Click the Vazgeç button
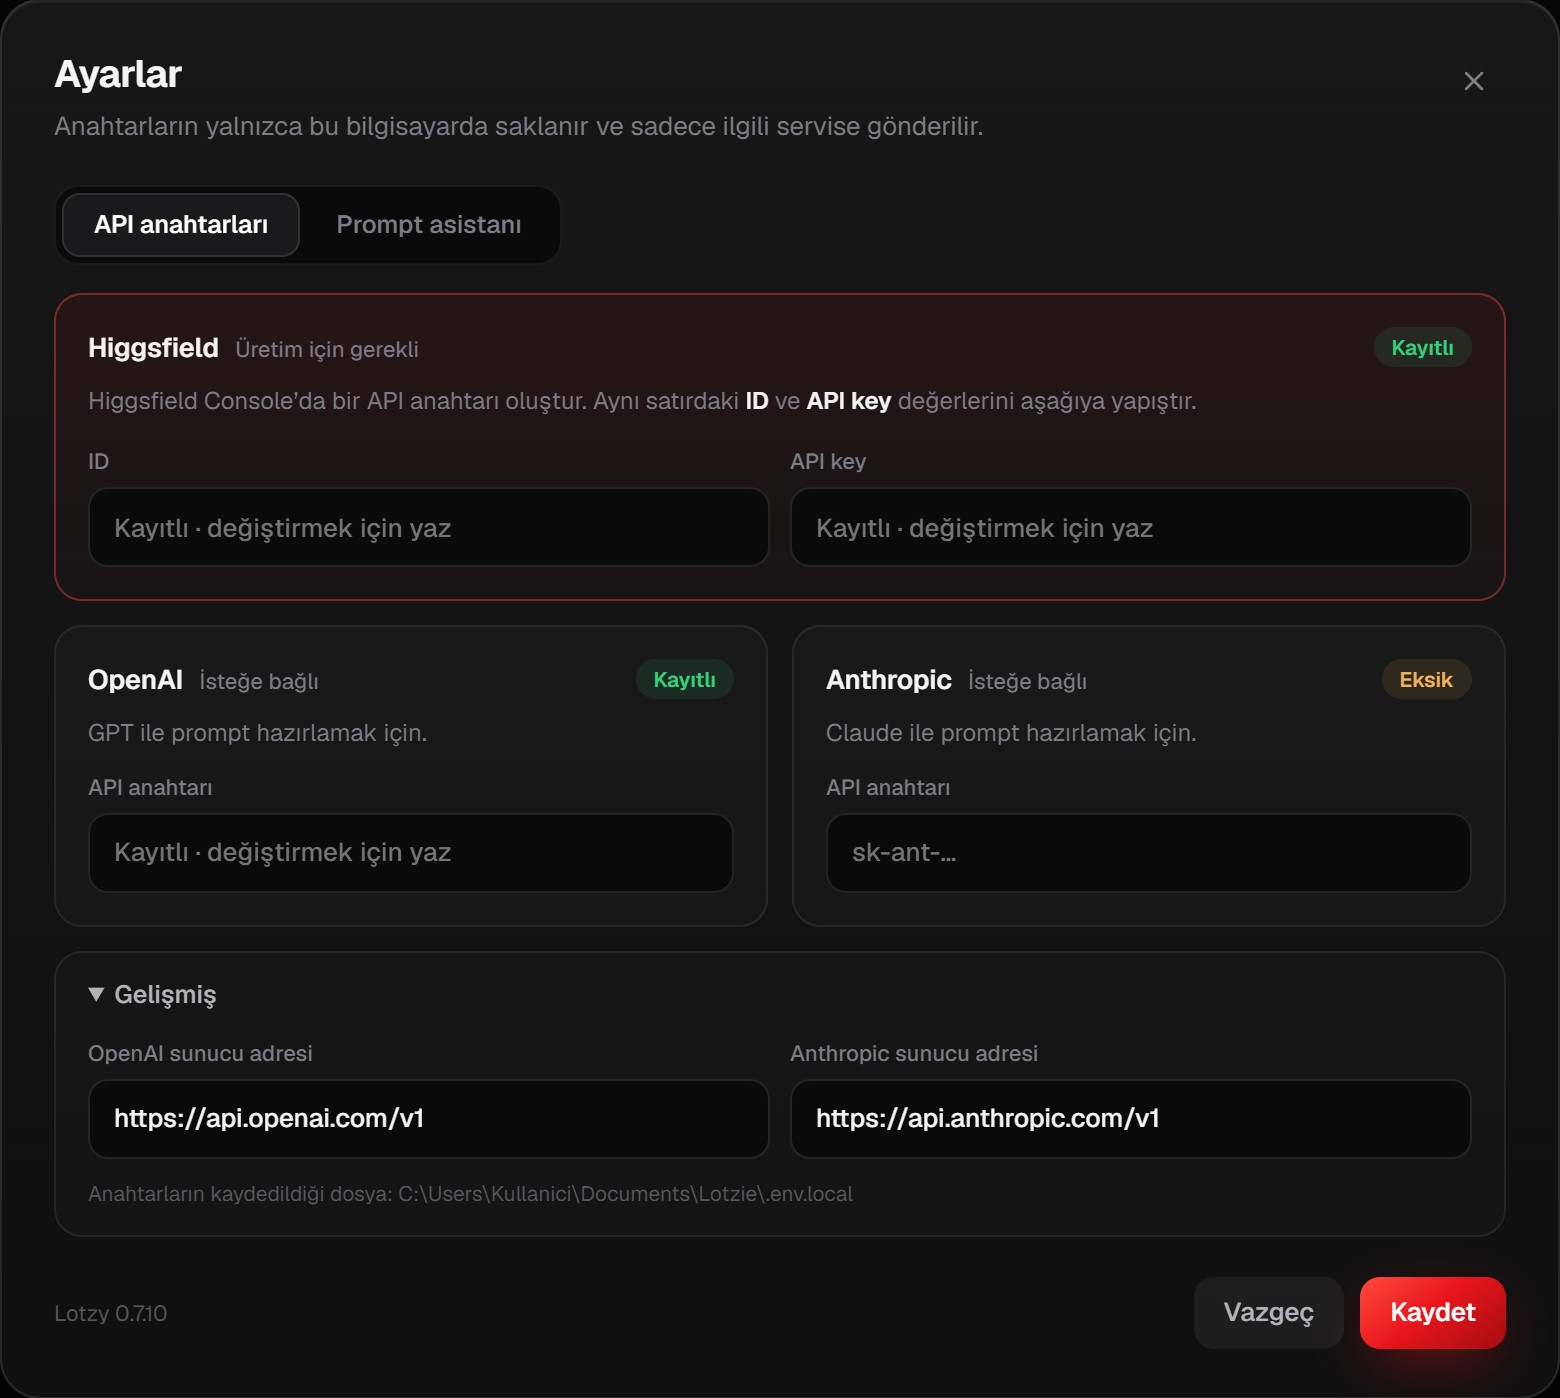1560x1398 pixels. pyautogui.click(x=1269, y=1313)
